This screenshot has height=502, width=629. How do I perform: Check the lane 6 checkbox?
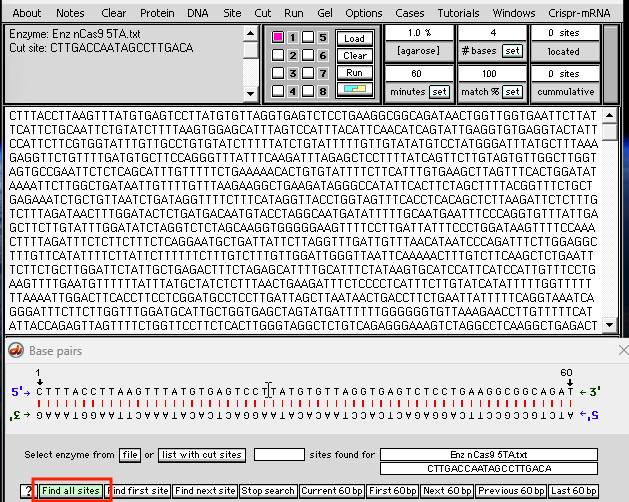click(308, 55)
